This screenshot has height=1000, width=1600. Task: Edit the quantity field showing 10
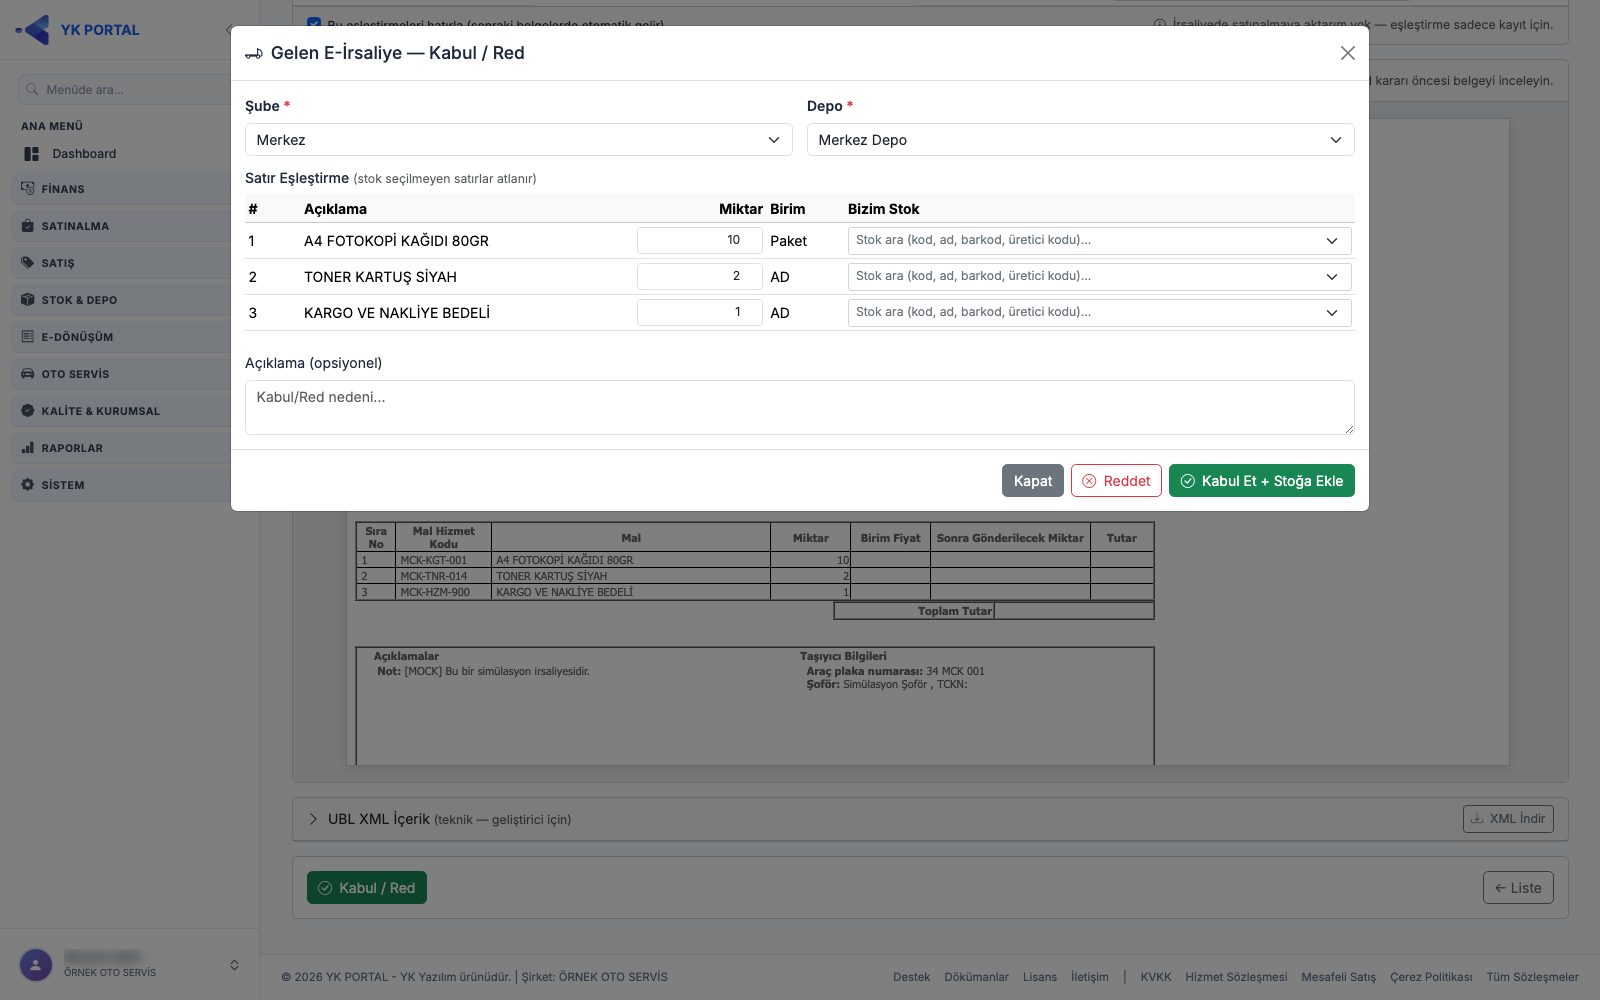[699, 241]
